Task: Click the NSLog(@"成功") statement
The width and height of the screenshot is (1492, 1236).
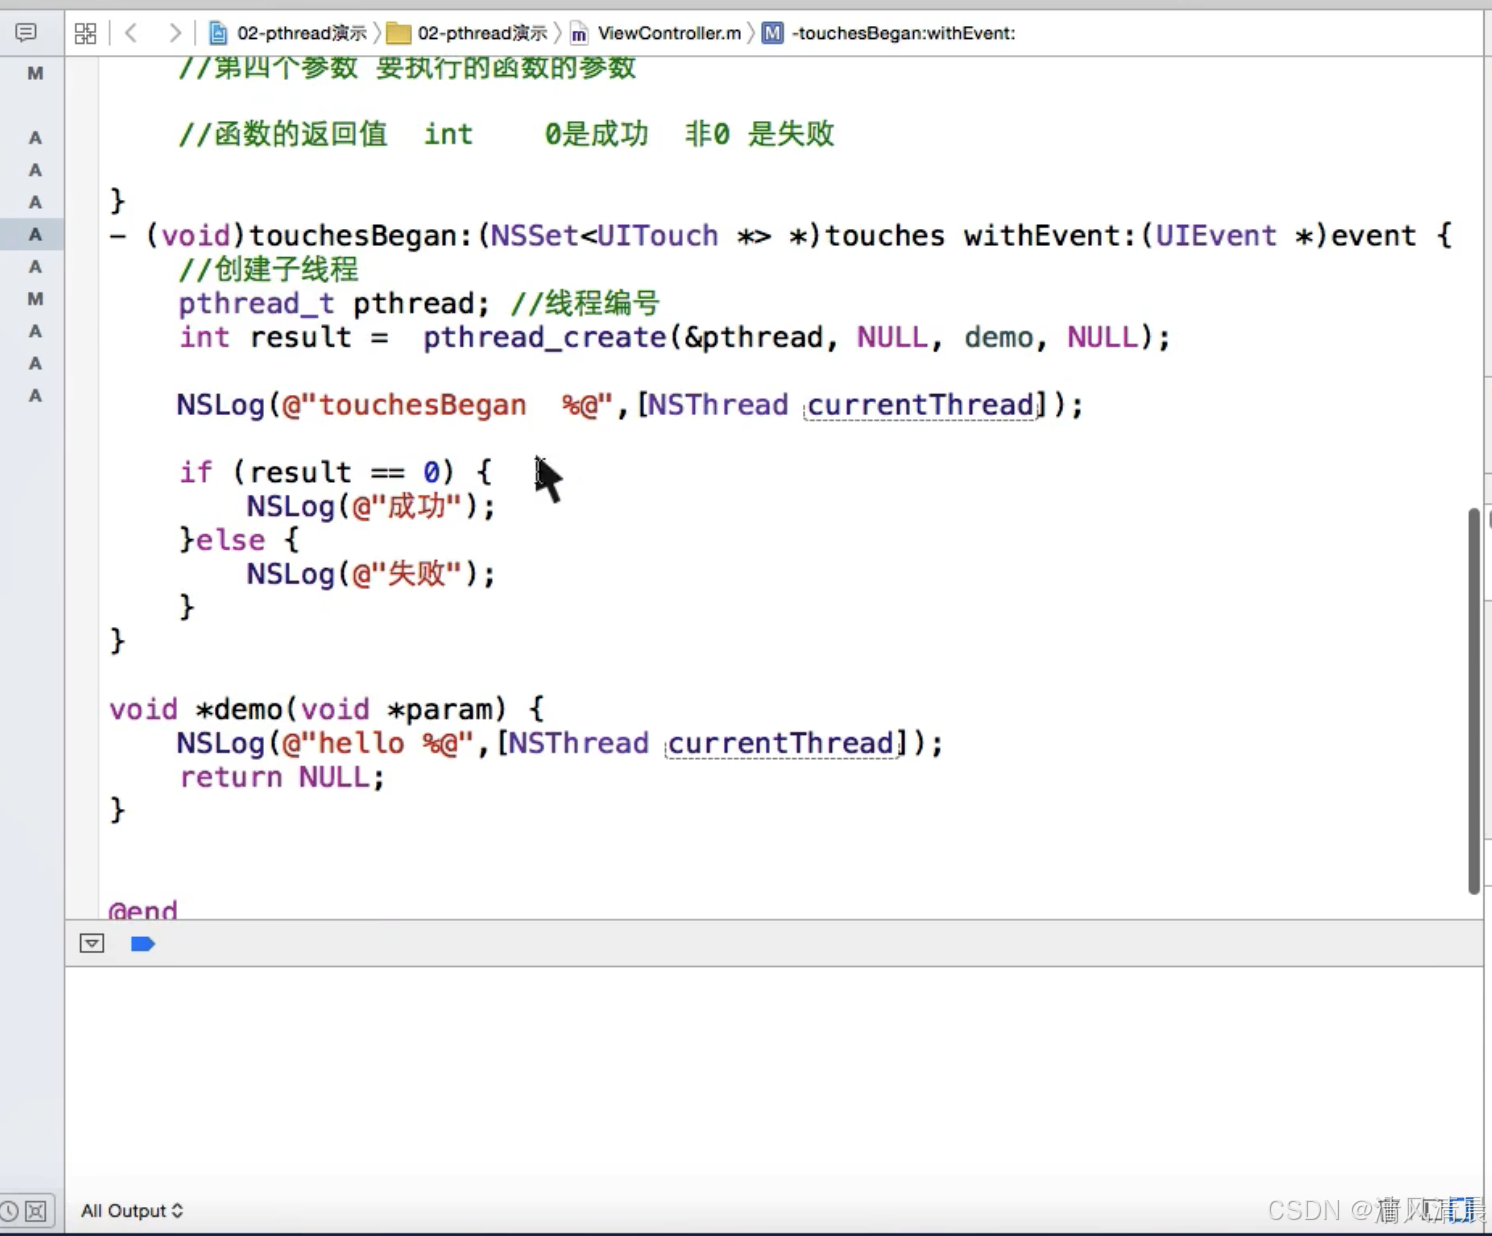Action: coord(371,506)
